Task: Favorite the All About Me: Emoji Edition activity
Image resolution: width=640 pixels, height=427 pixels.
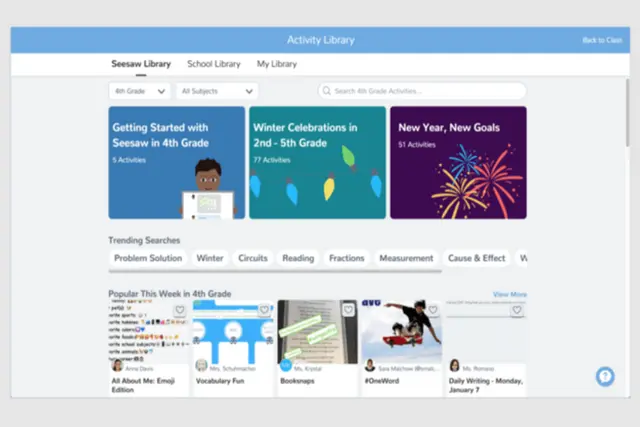Action: 180,310
